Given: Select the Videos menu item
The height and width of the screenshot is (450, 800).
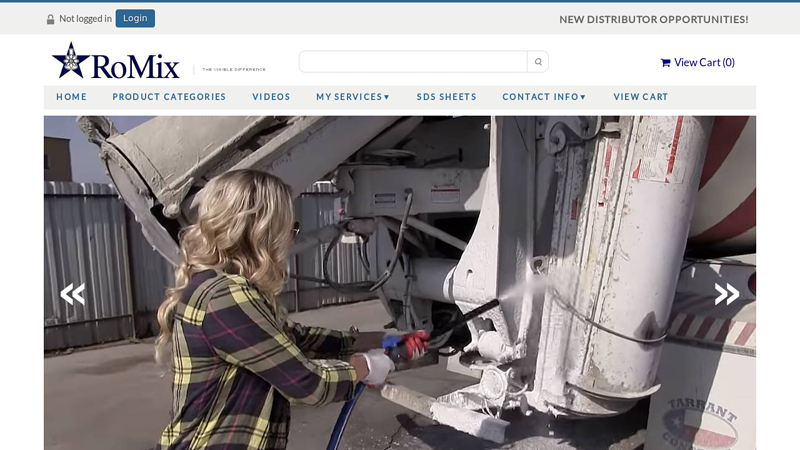Looking at the screenshot, I should [271, 97].
